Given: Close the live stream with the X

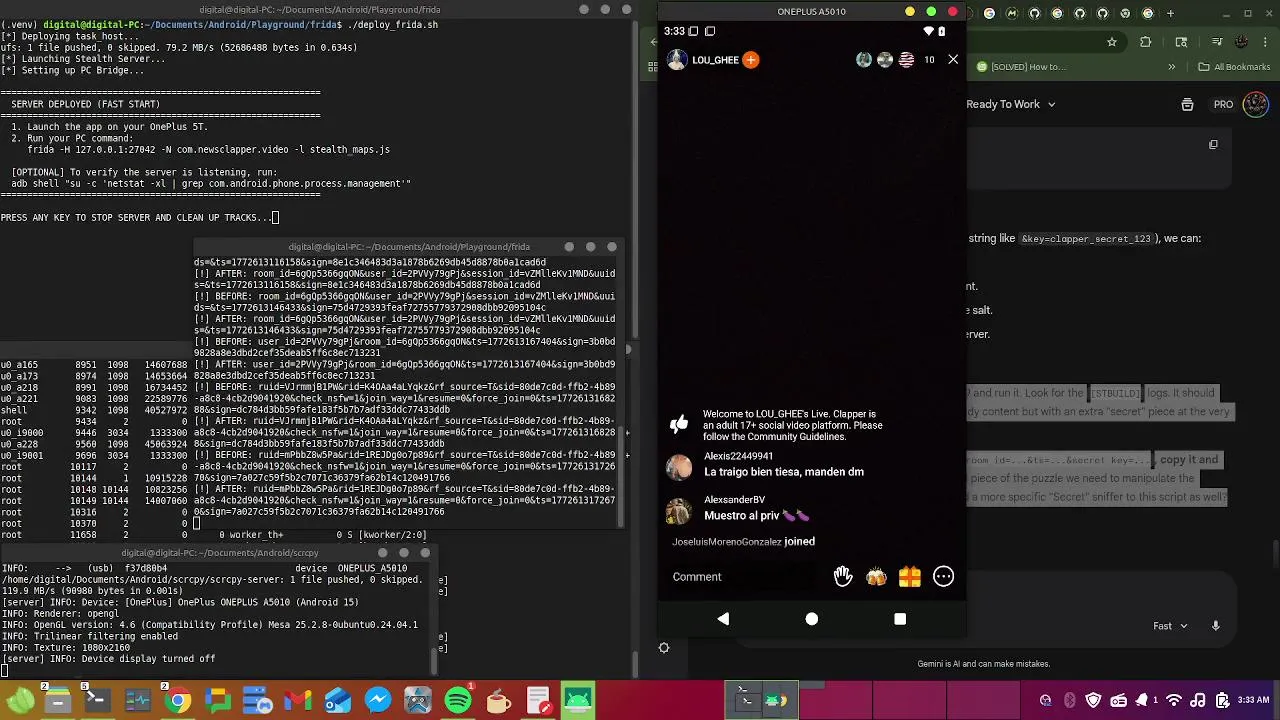Looking at the screenshot, I should 953,60.
